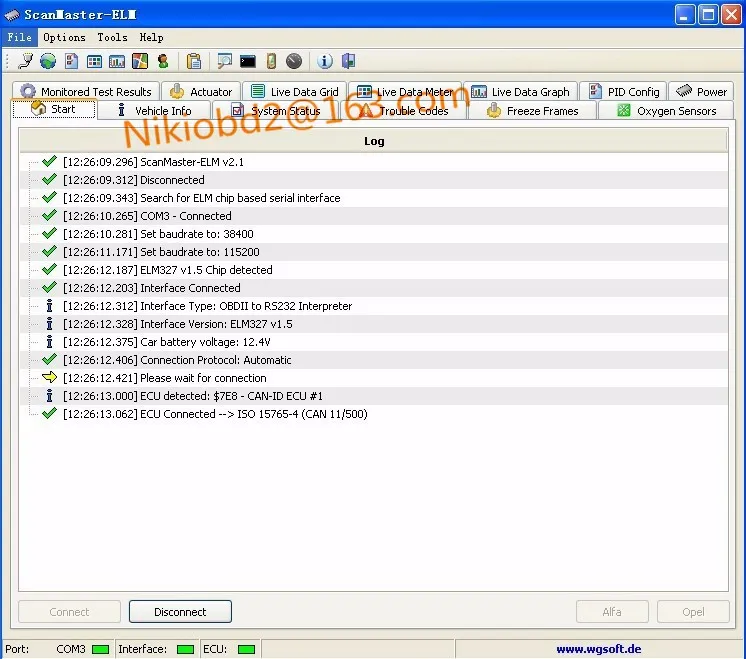746x659 pixels.
Task: Select 'Interface Type: OBDII to RS232 Interpreter' row
Action: (374, 306)
